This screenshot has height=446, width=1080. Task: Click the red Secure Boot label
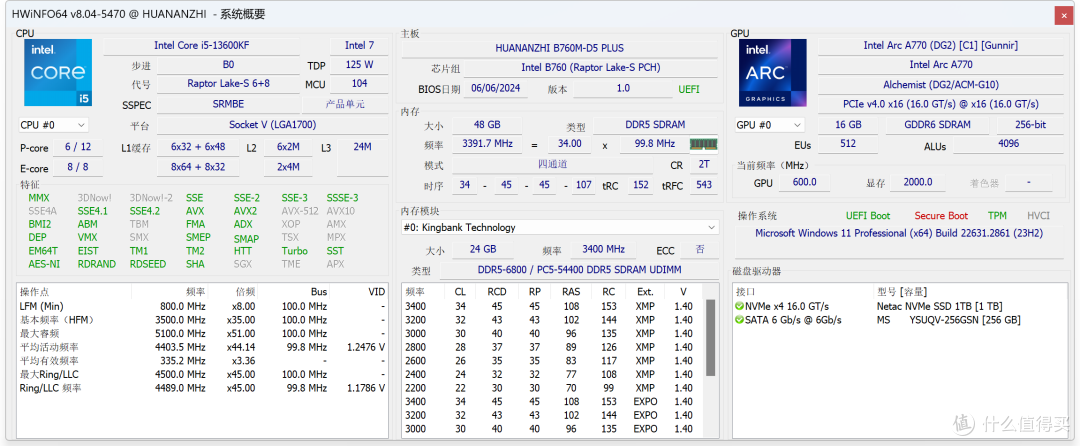941,215
